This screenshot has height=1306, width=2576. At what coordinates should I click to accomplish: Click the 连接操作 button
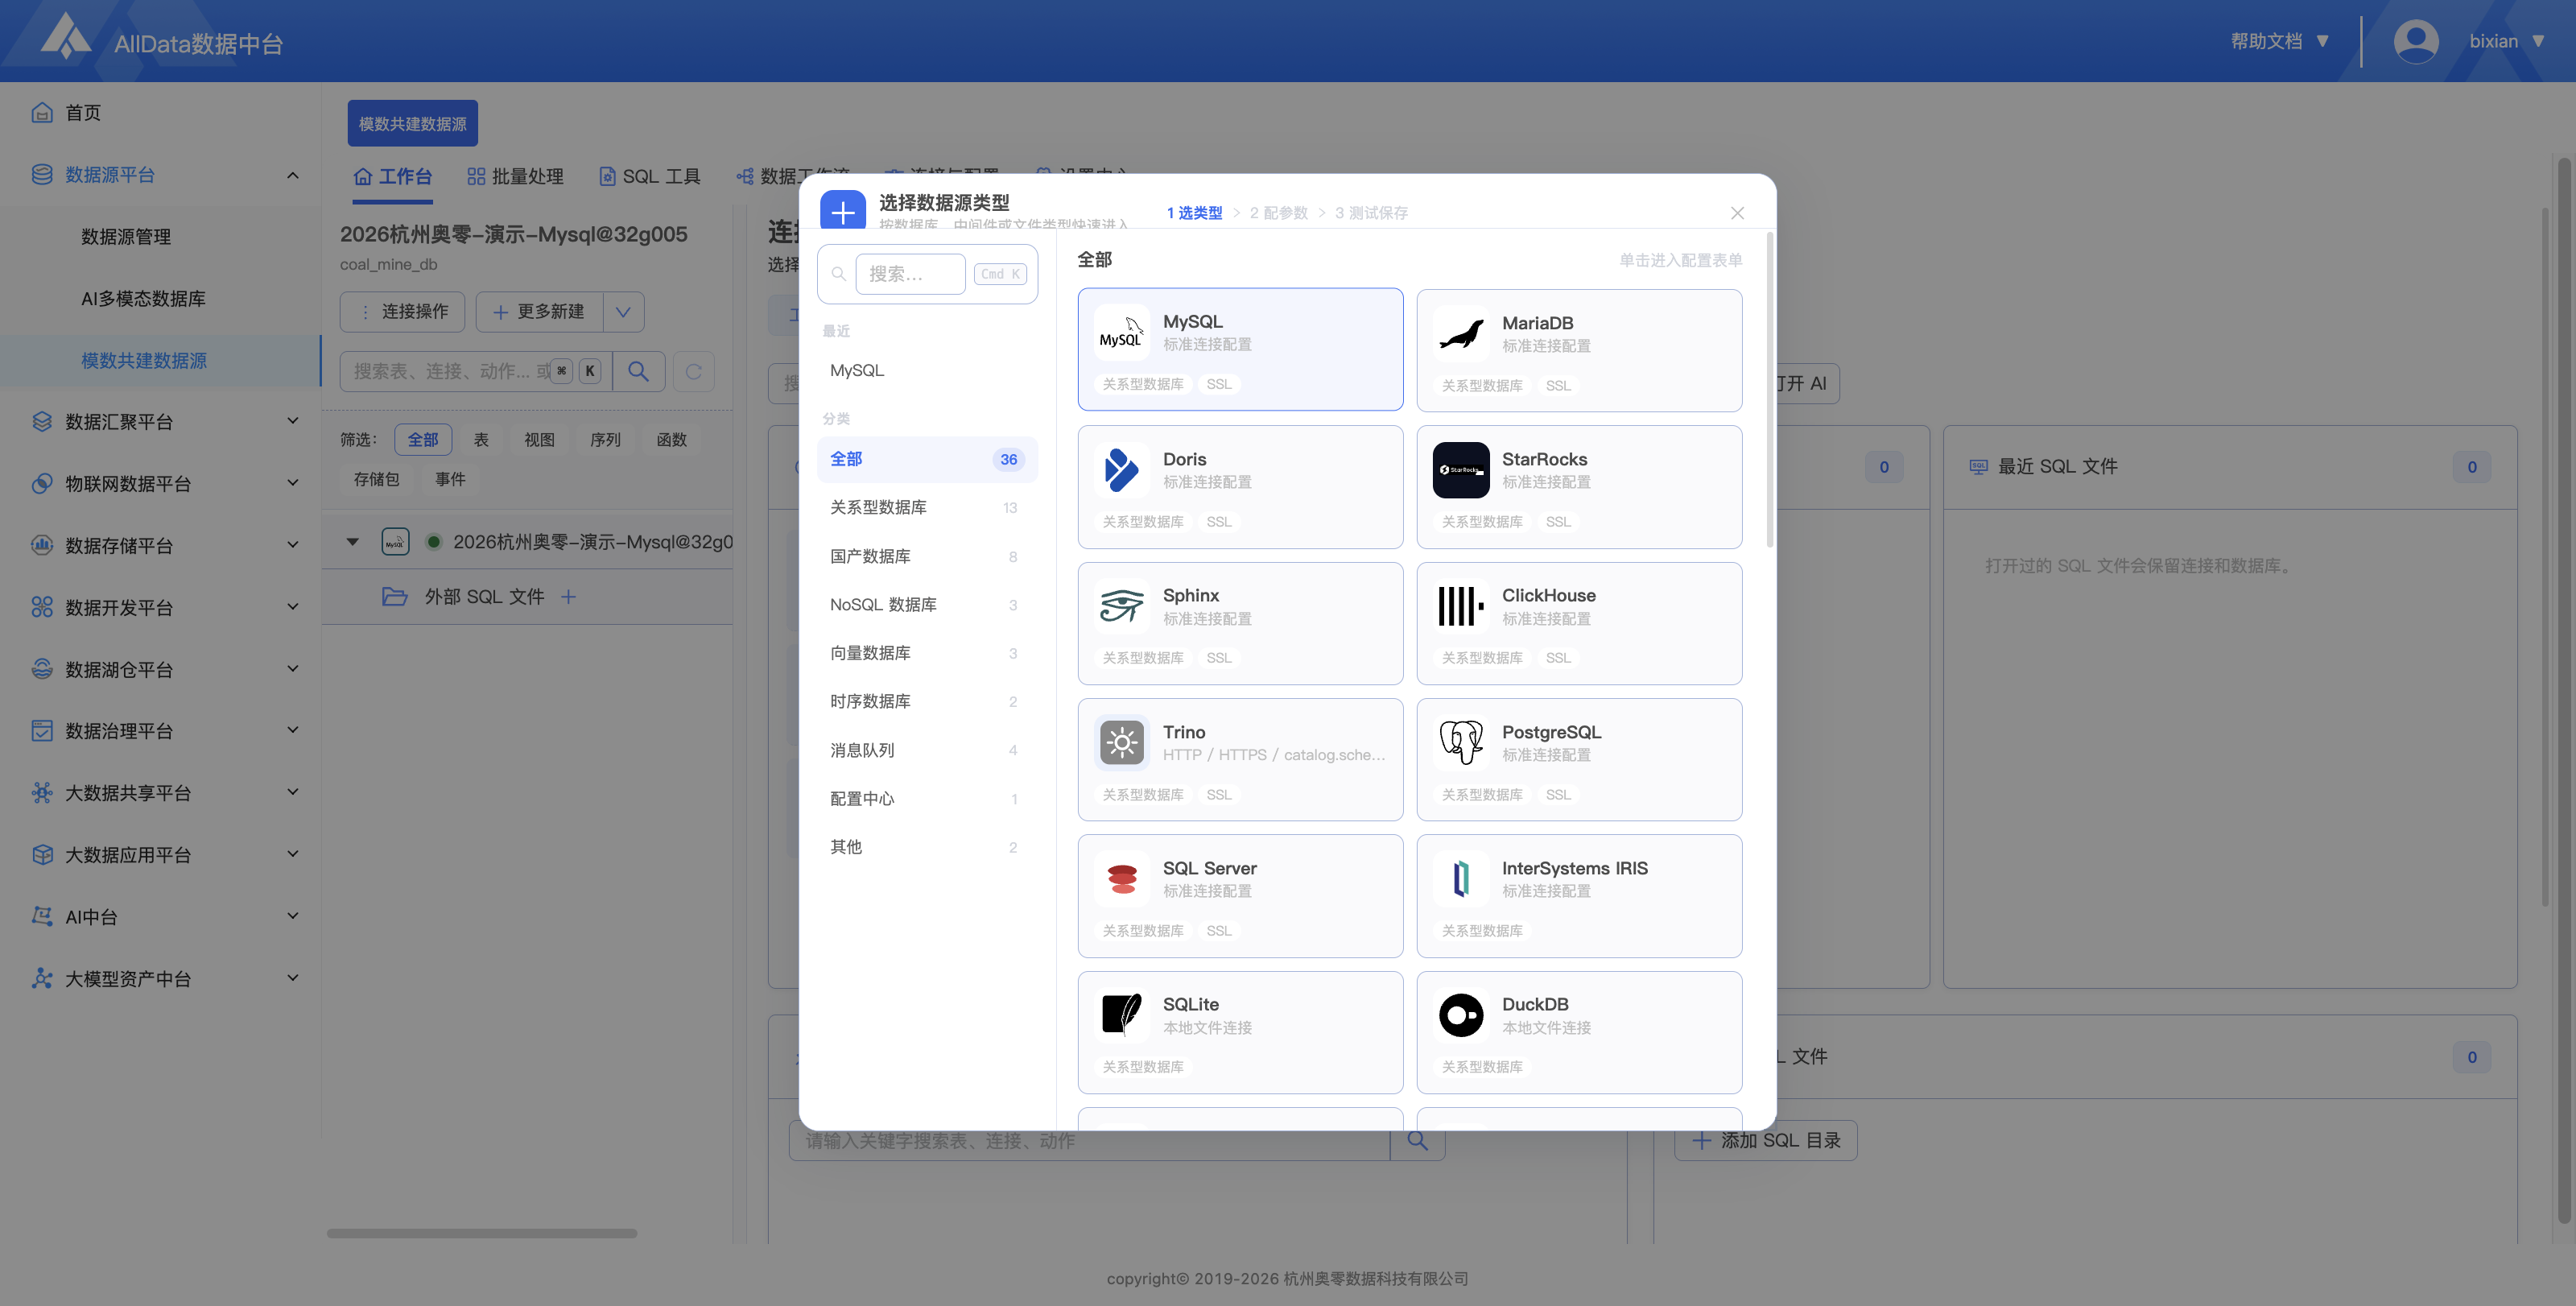403,312
